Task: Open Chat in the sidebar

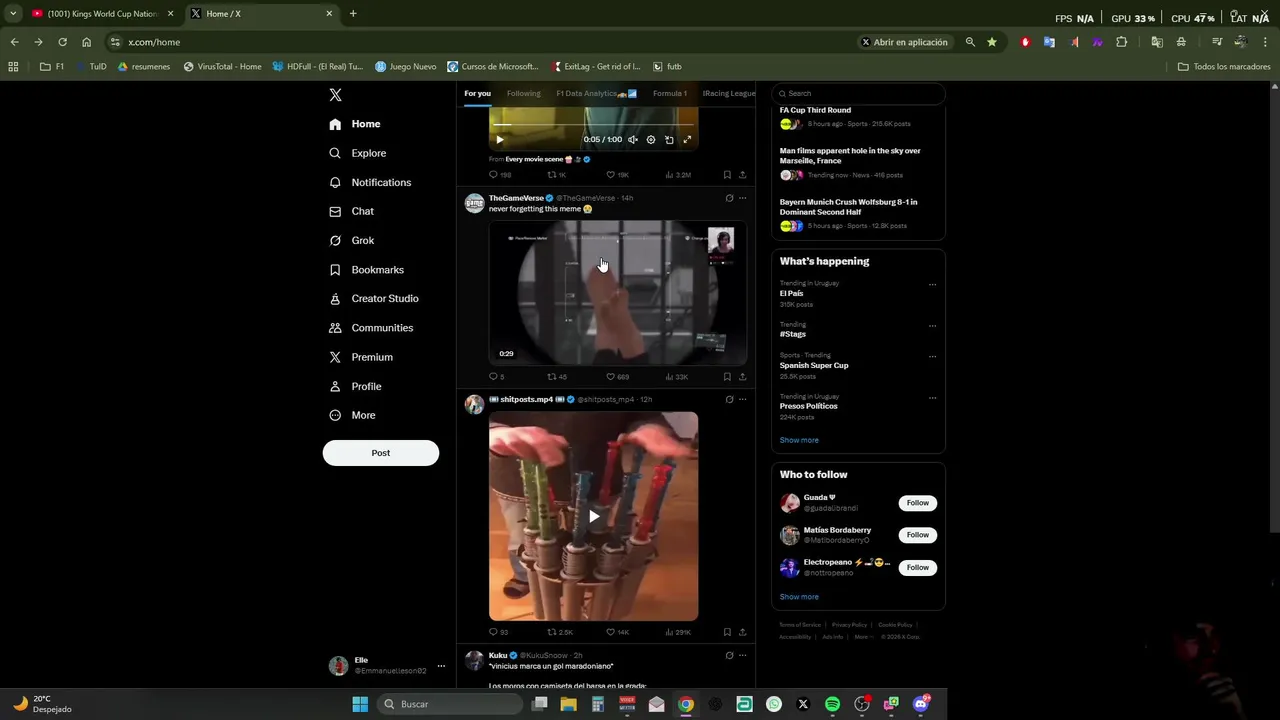Action: pyautogui.click(x=351, y=211)
